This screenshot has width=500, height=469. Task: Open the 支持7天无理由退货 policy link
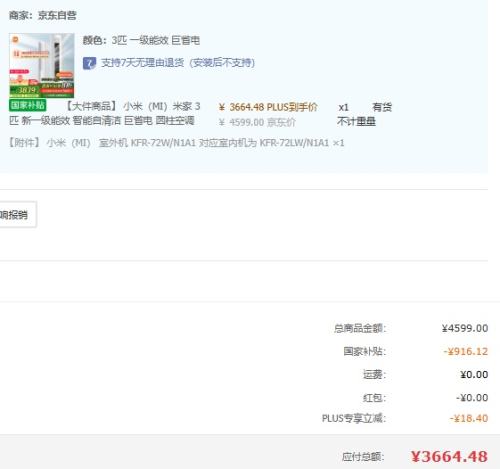[178, 63]
